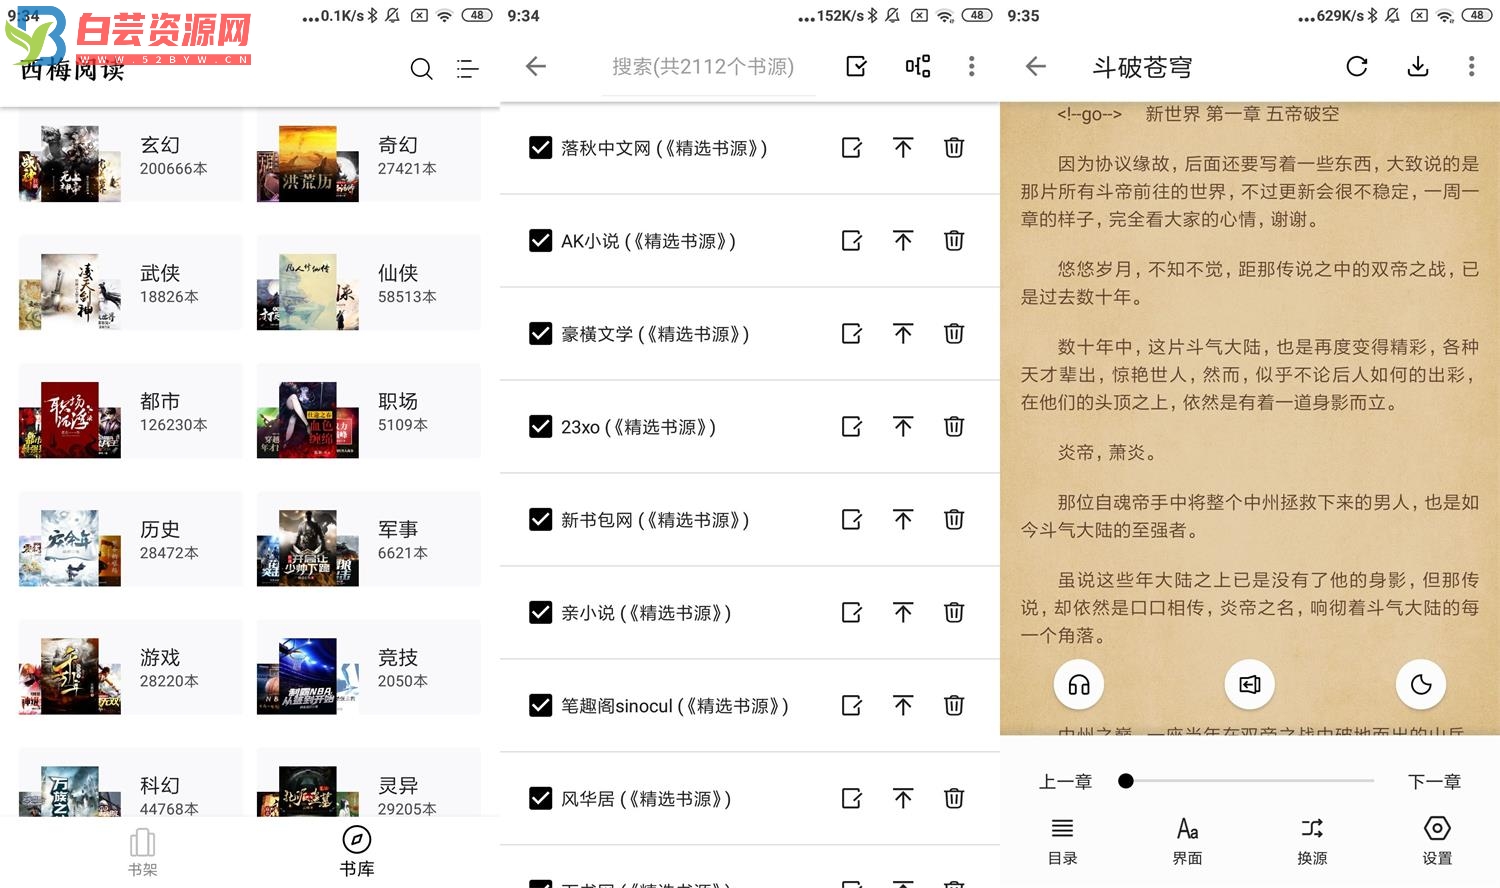Tap the 斗破苍穹 book title
This screenshot has width=1500, height=888.
[1142, 67]
